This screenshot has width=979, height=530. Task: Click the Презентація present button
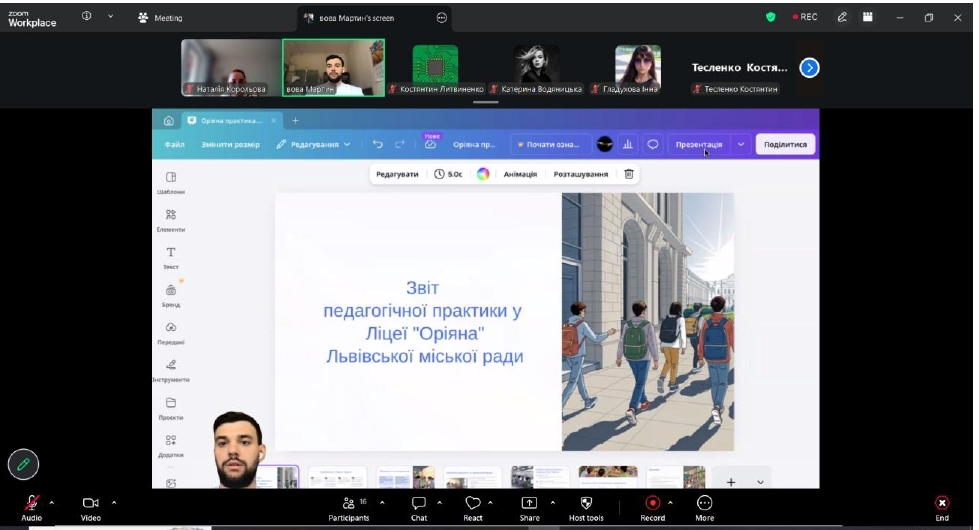pos(699,144)
